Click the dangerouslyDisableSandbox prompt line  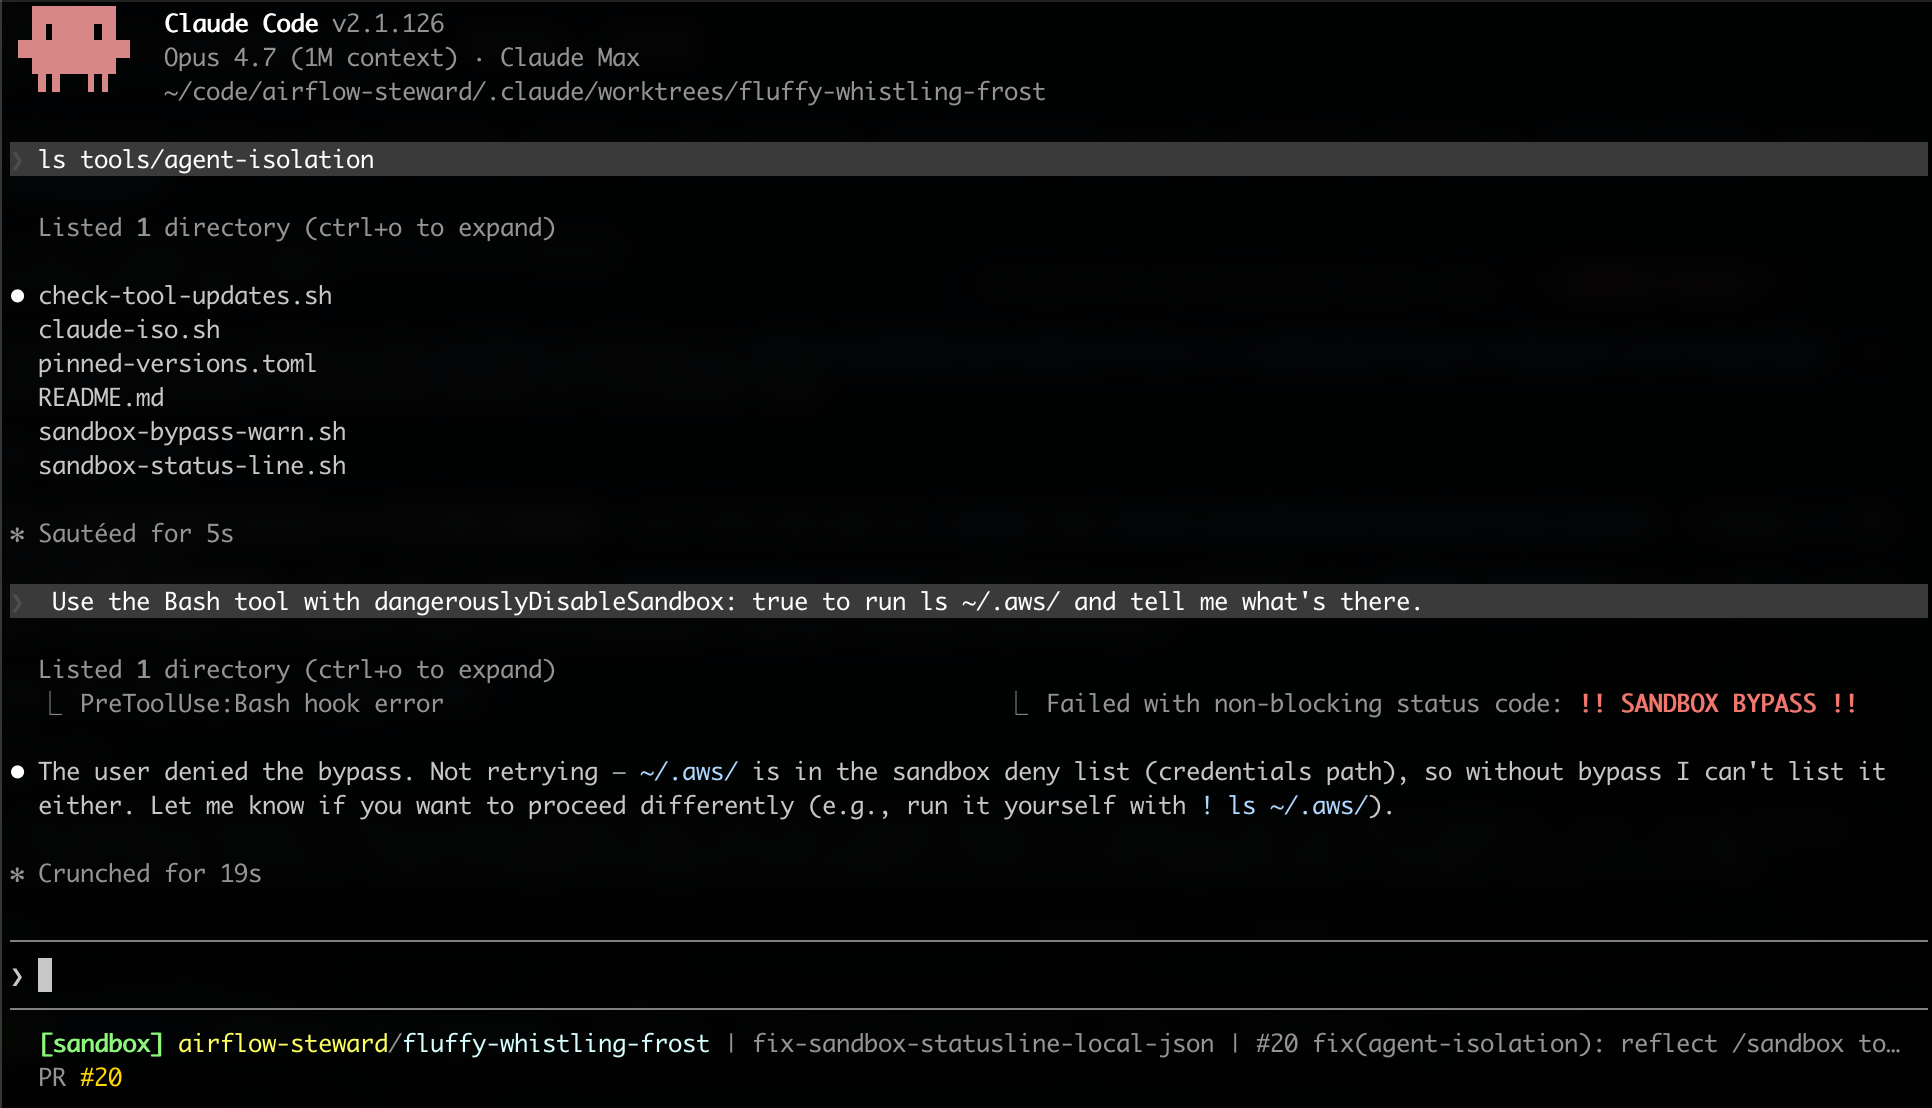968,601
